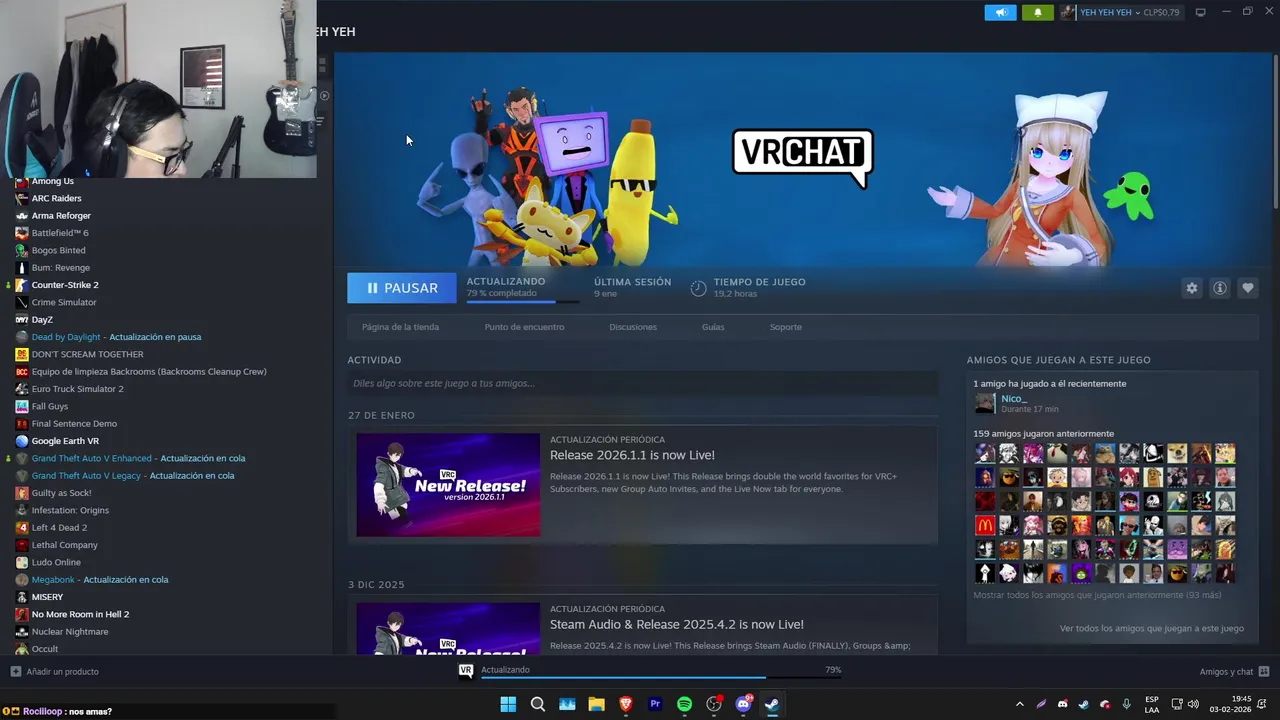Select Crime Simulator in library list
Screen dimensions: 1280x720
(64, 302)
